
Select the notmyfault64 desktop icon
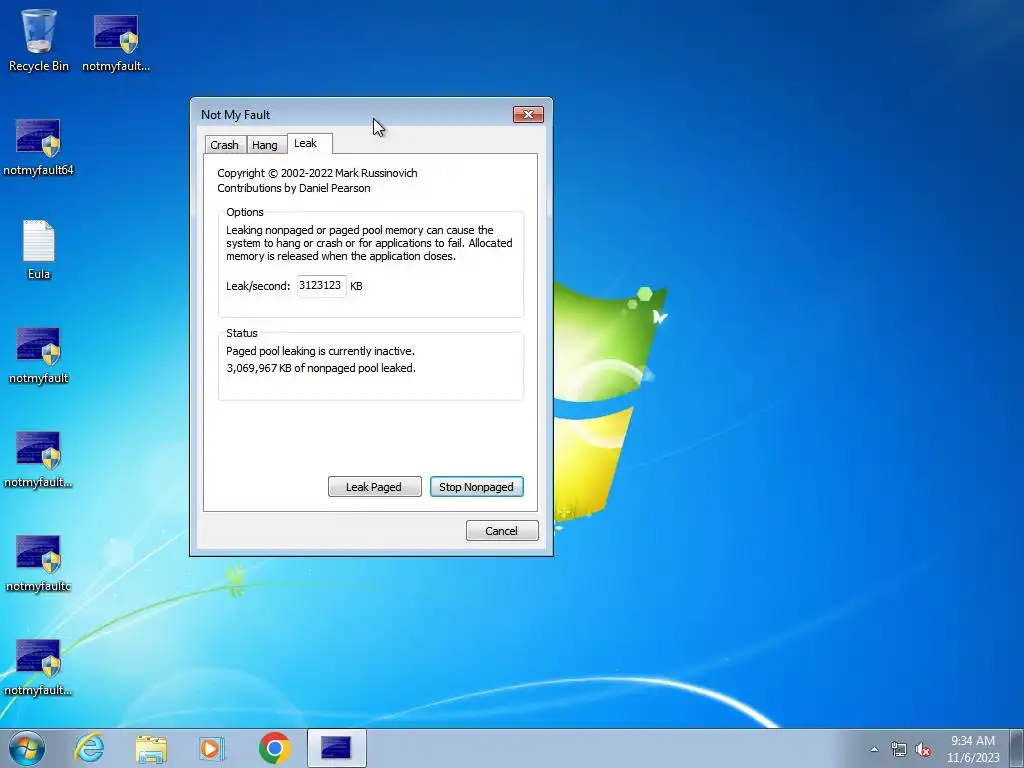[x=39, y=147]
